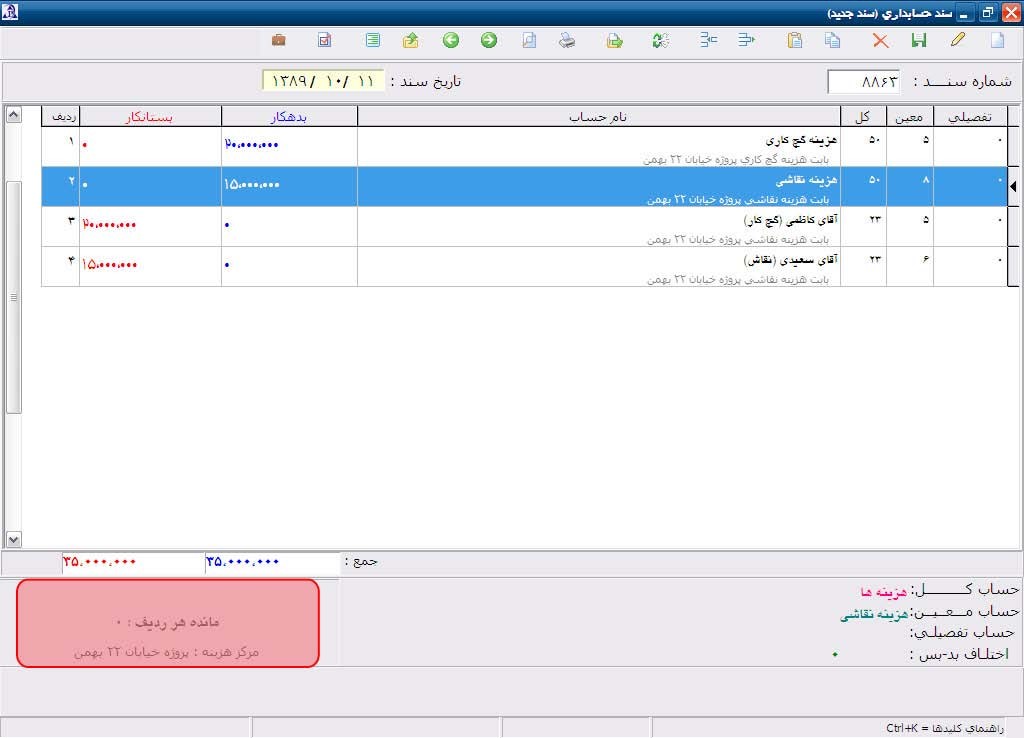This screenshot has height=738, width=1024.
Task: Go to previous voucher with left green arrow
Action: (451, 41)
